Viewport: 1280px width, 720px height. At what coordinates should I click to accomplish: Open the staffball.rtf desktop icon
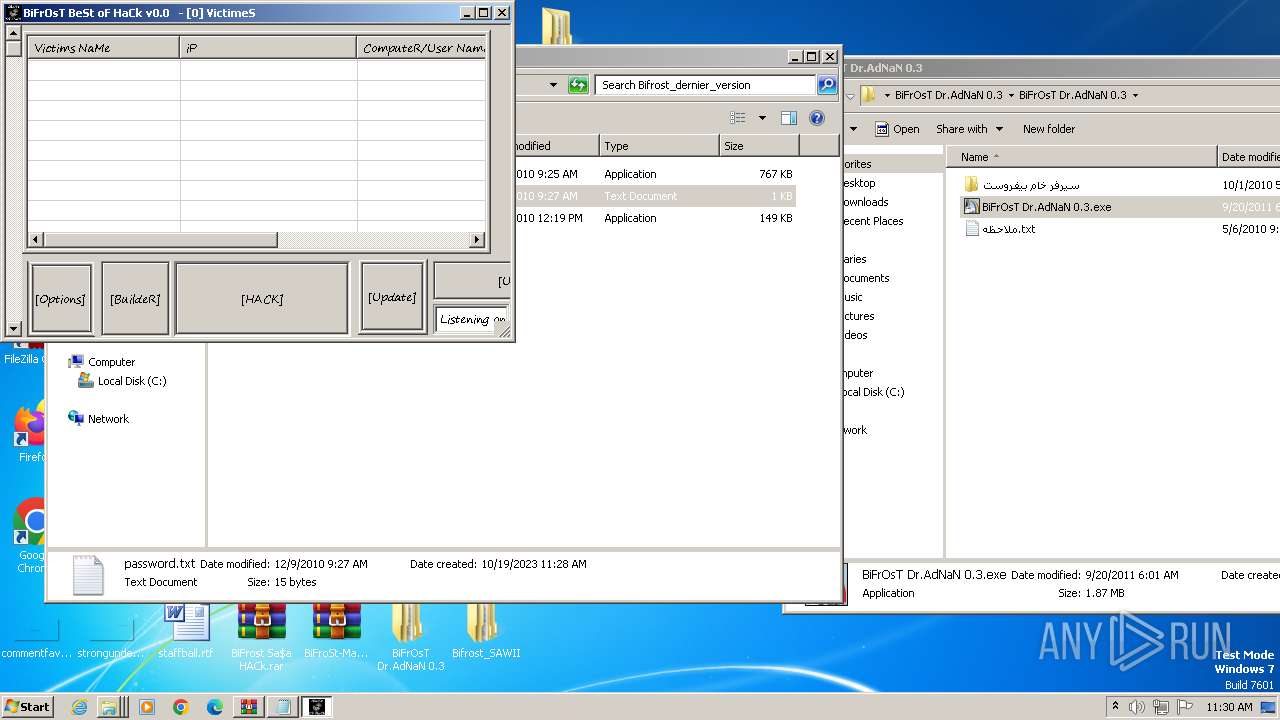point(186,630)
